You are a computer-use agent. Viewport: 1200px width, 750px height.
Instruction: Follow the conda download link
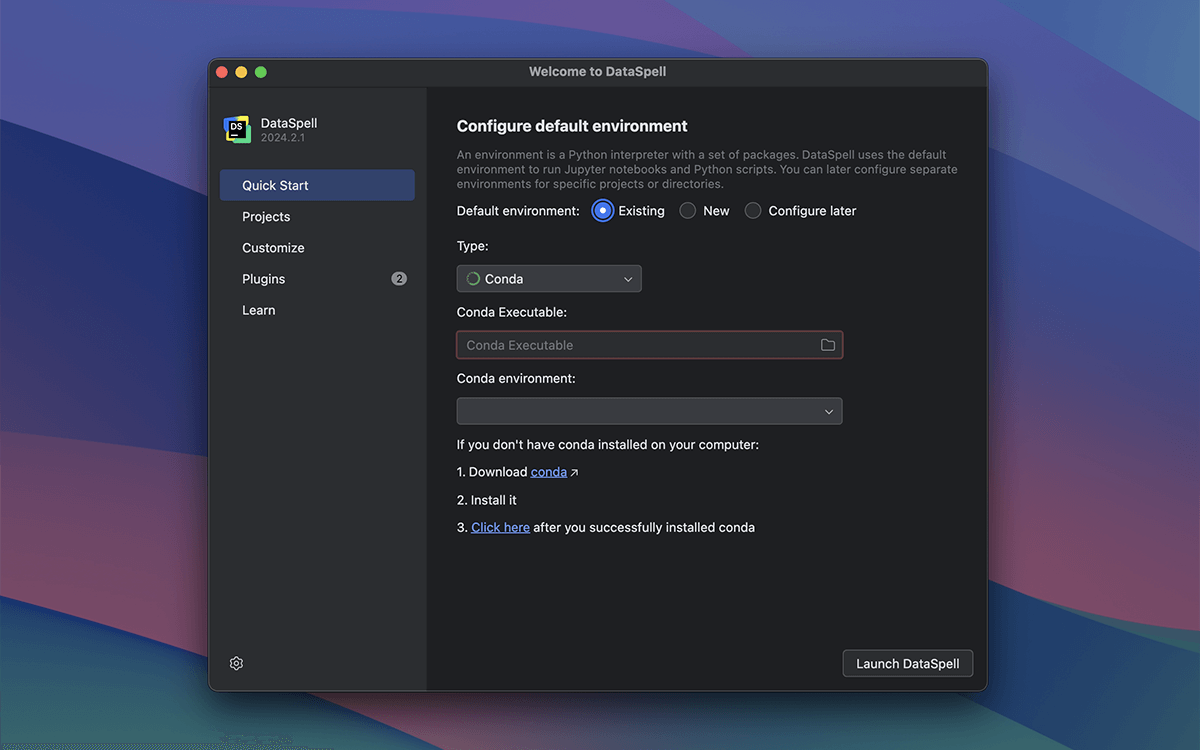(549, 472)
